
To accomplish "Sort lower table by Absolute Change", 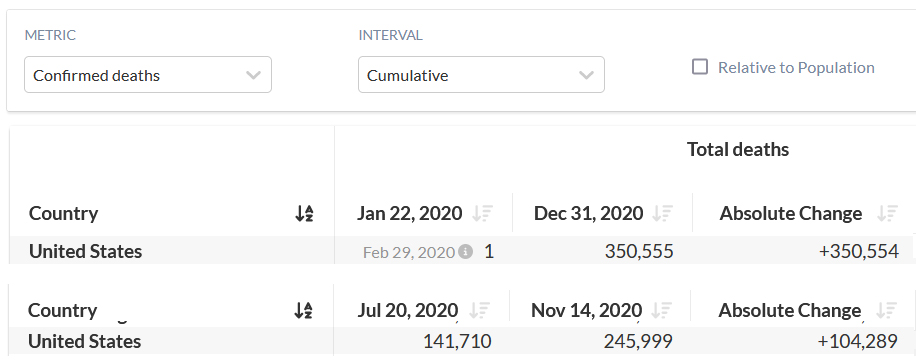I will [886, 311].
